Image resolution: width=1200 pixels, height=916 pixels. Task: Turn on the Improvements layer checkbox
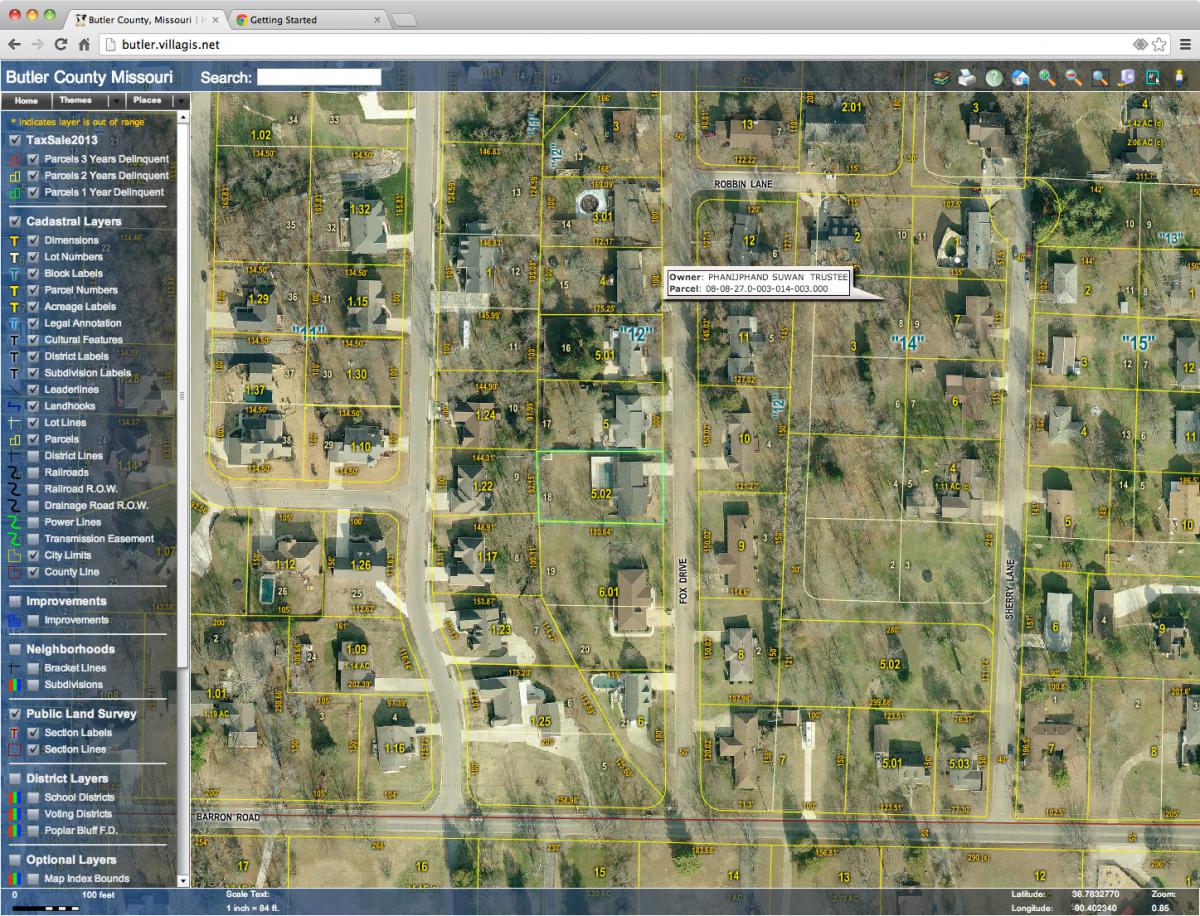[34, 621]
